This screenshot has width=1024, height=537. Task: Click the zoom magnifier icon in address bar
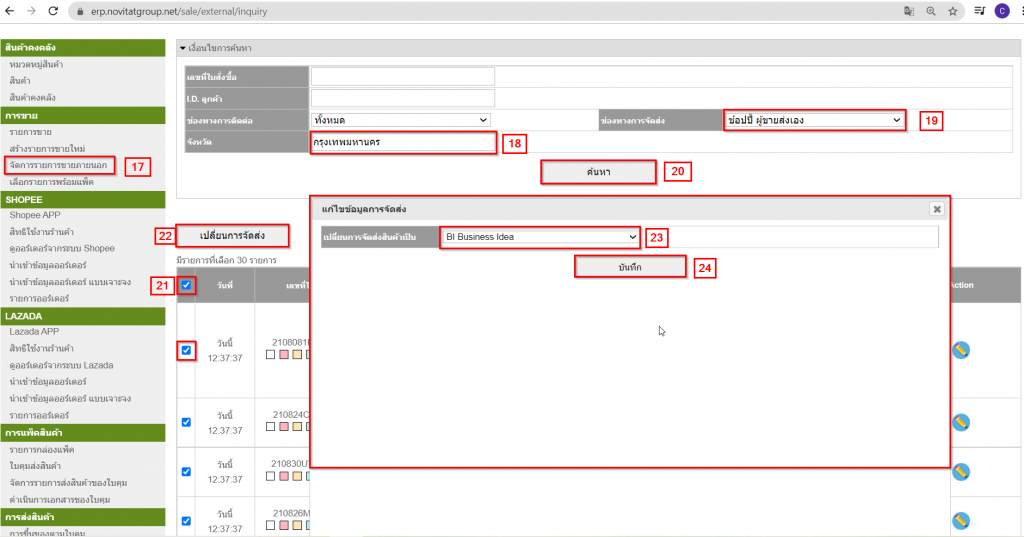931,11
